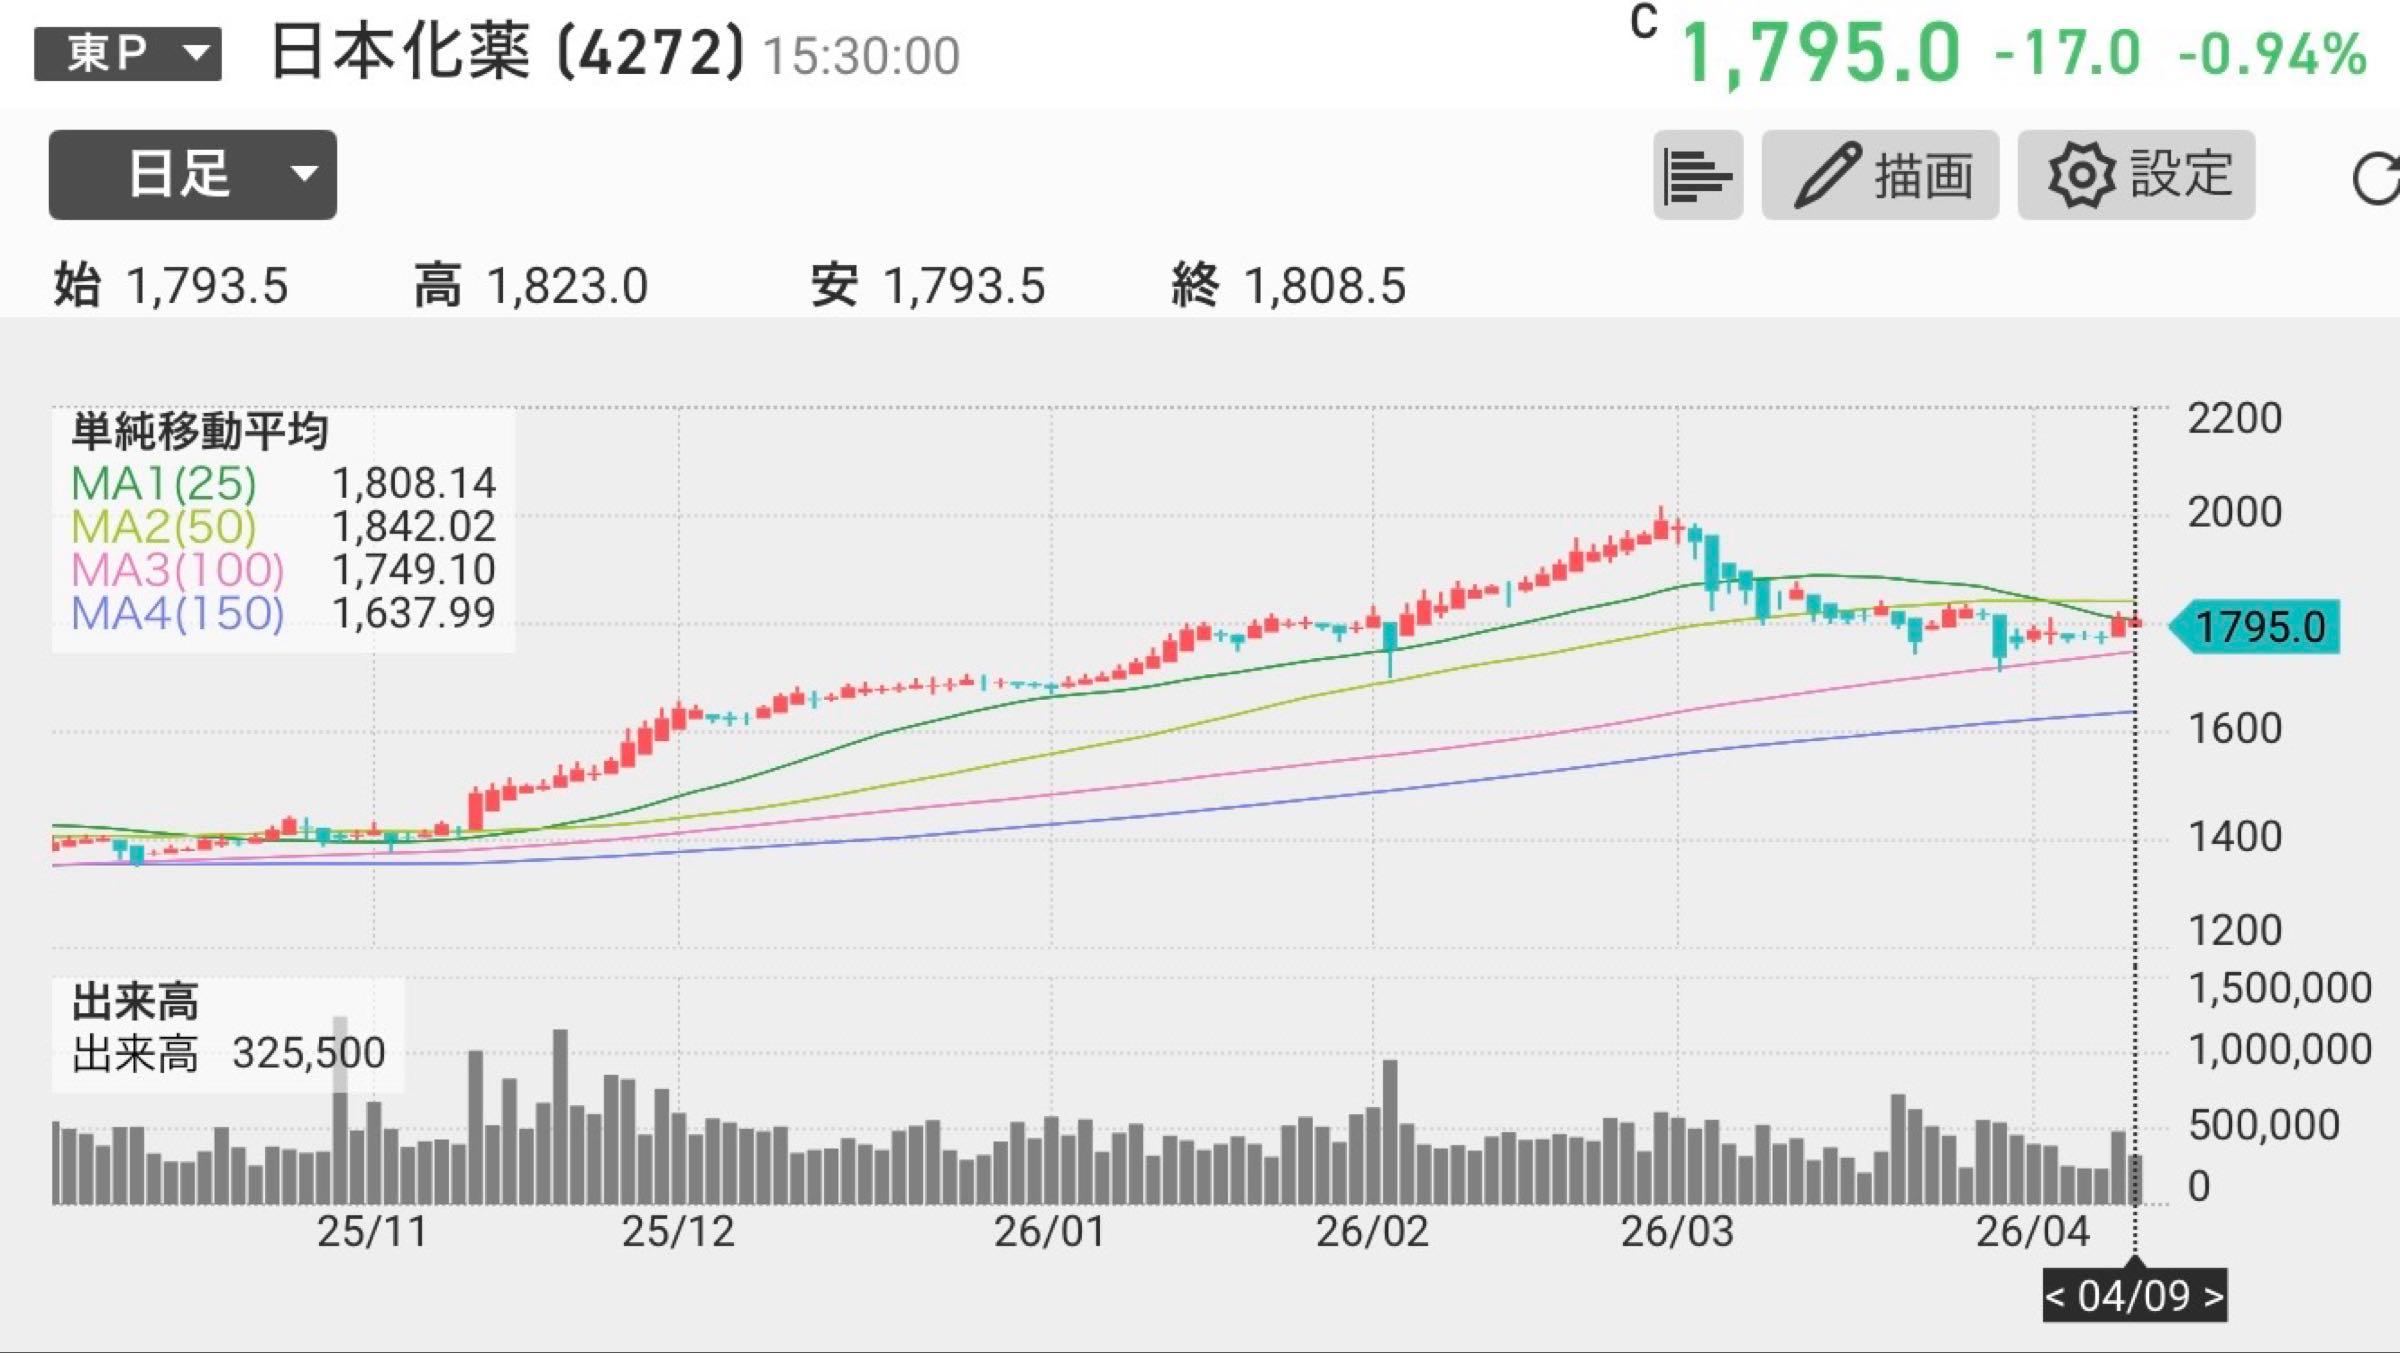This screenshot has height=1353, width=2400.
Task: Click the 出来高 volume panel label
Action: (135, 1001)
